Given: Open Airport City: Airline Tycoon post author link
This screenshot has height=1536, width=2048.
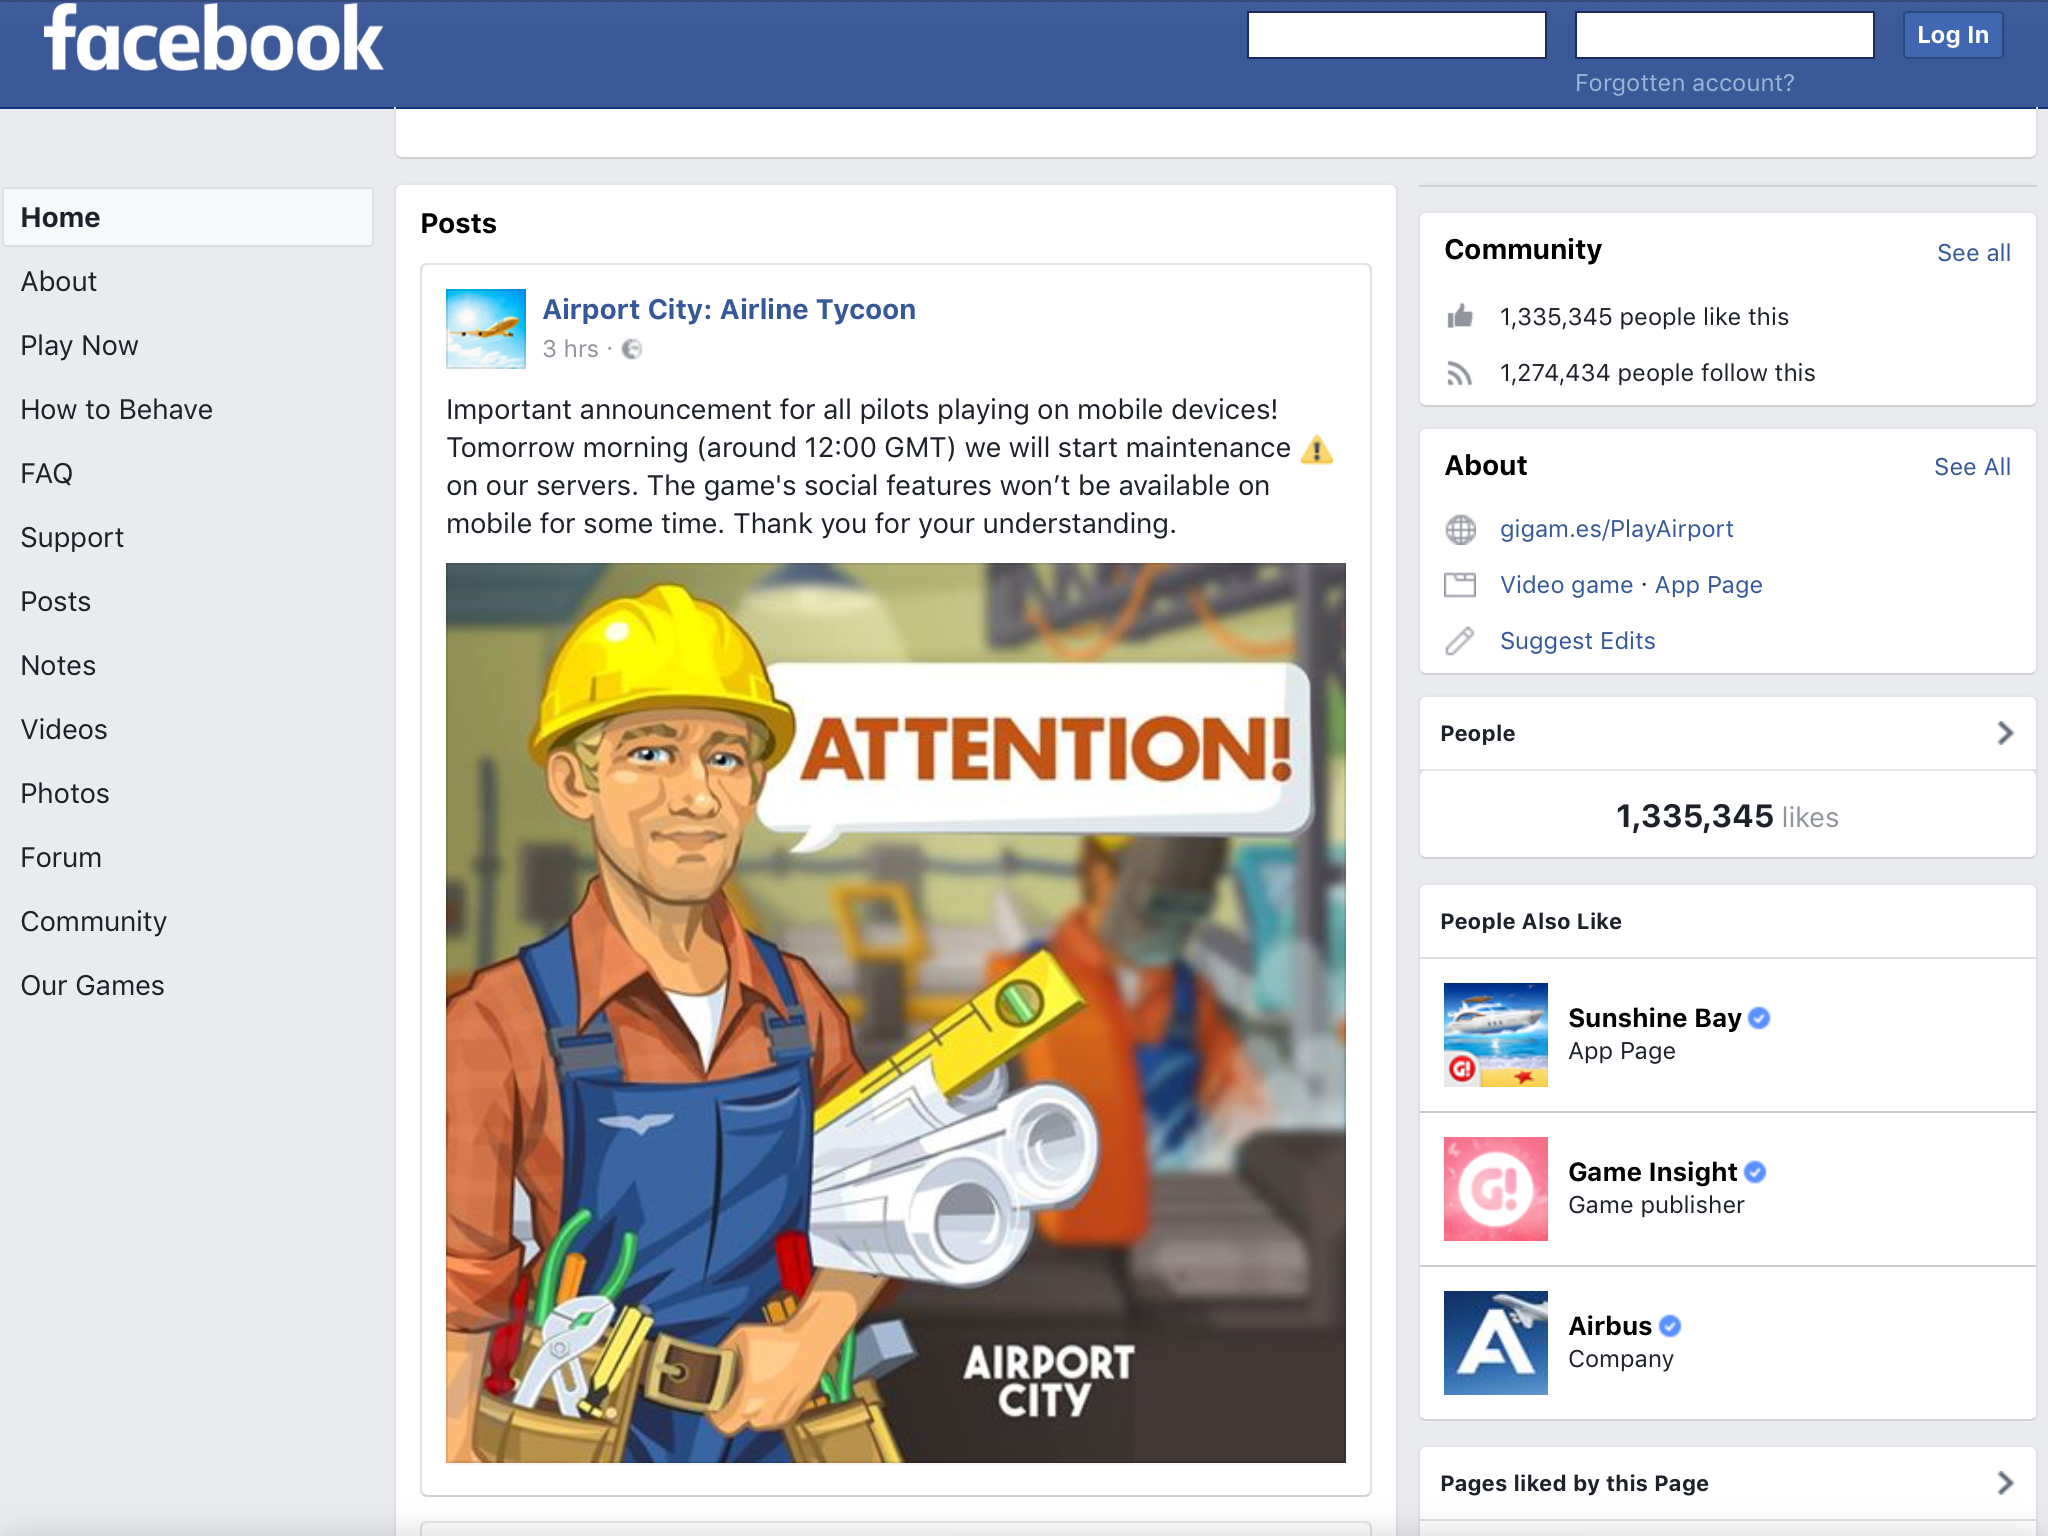Looking at the screenshot, I should (x=729, y=309).
